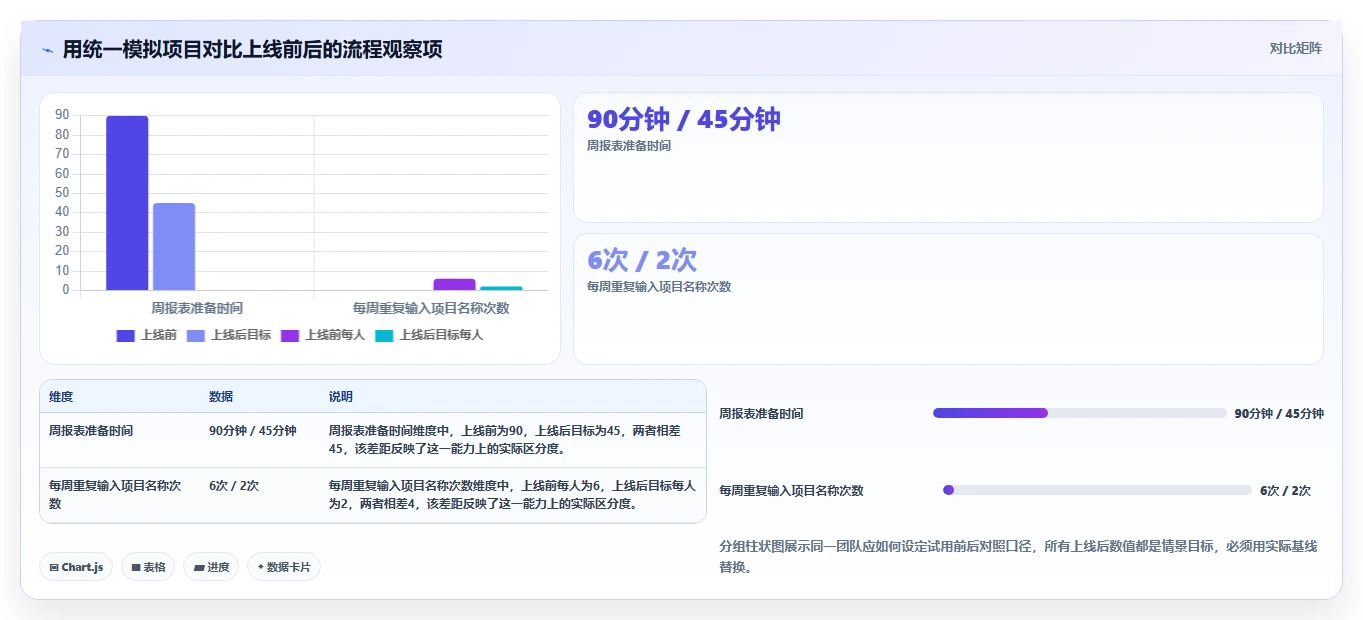Click the 表格 tag chip

148,567
